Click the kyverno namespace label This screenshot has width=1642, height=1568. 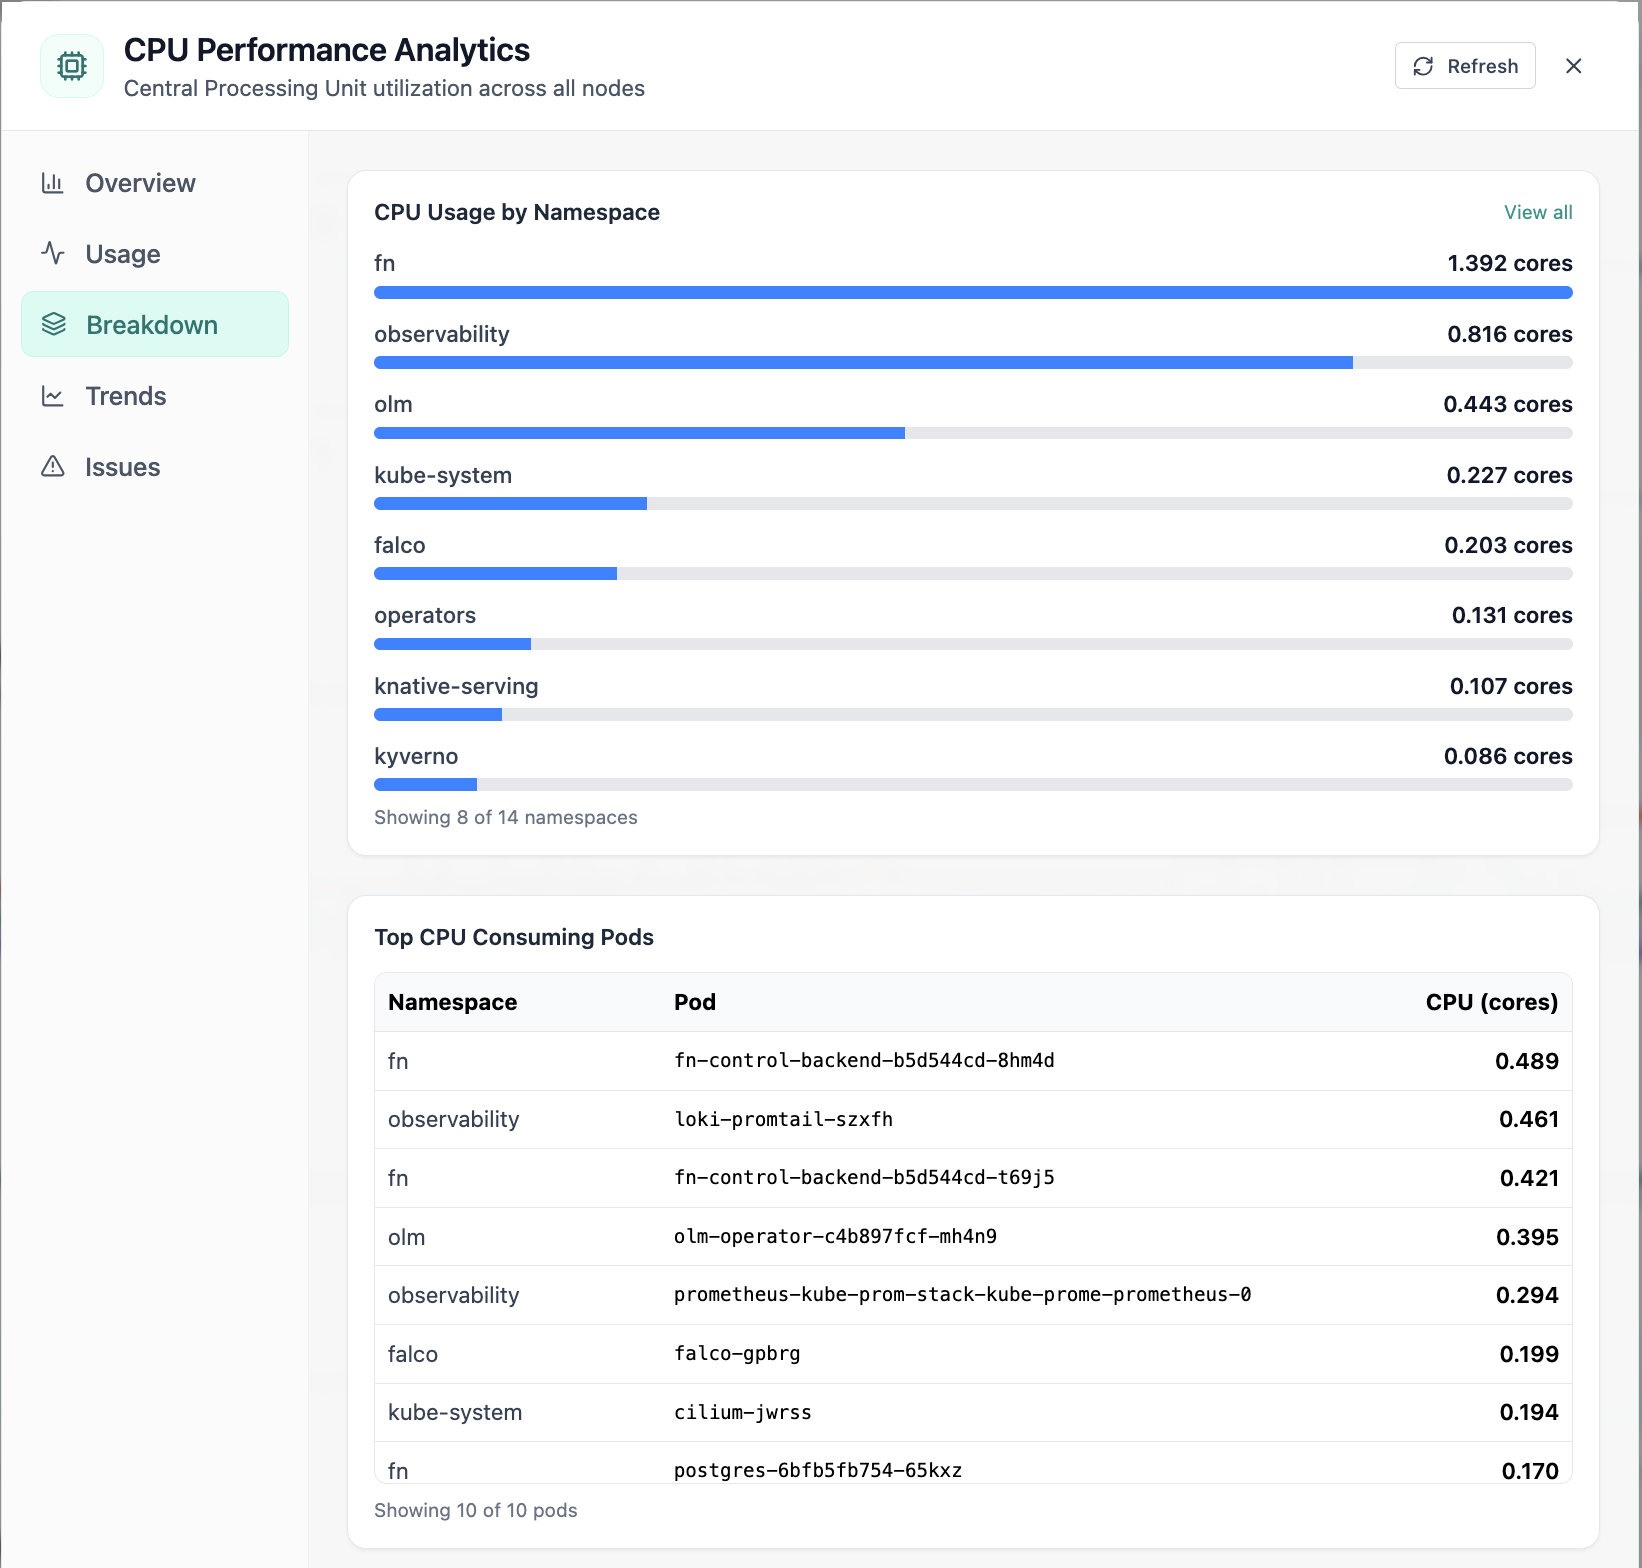[x=416, y=756]
